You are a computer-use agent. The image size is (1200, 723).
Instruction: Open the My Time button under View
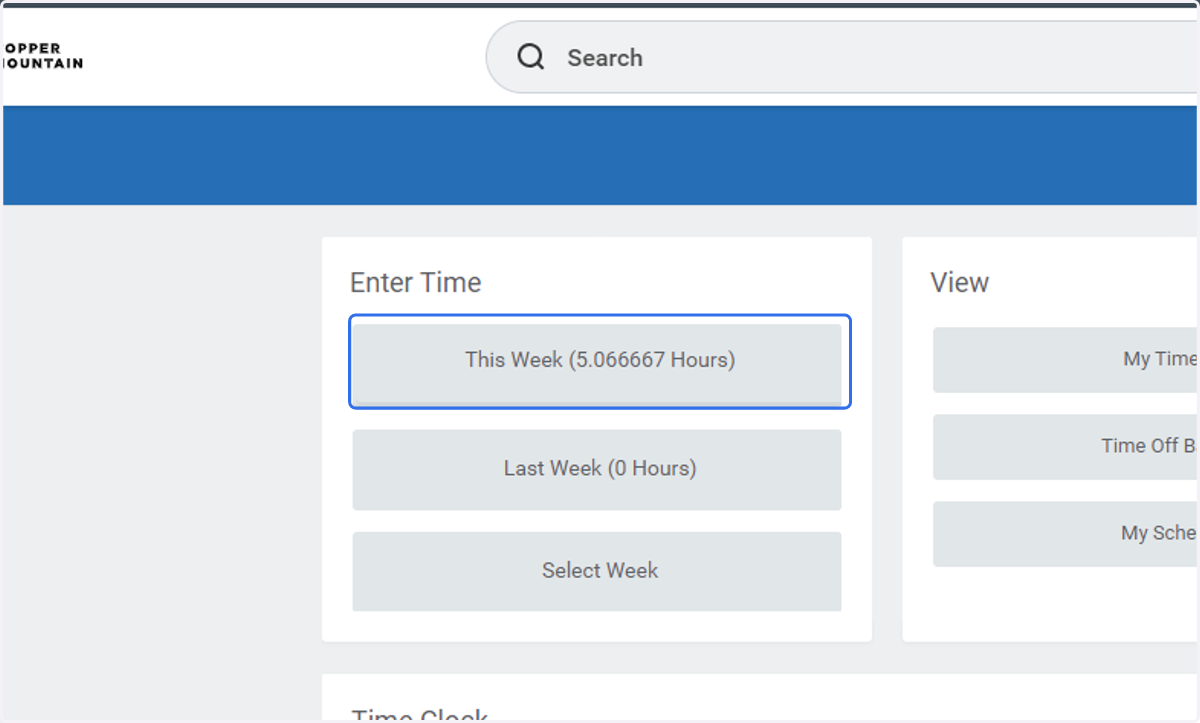[x=1066, y=359]
